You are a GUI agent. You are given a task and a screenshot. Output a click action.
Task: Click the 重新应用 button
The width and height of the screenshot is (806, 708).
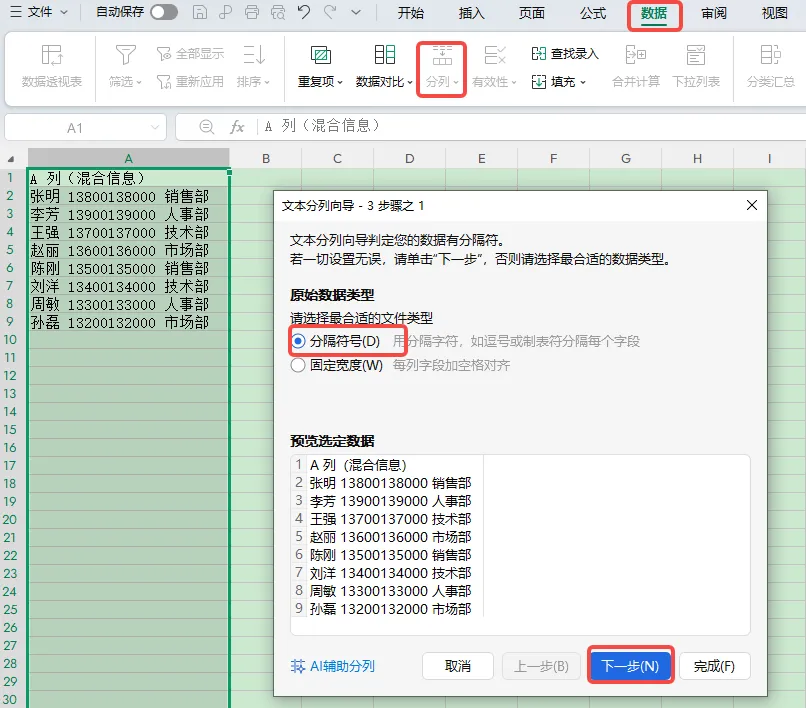190,81
